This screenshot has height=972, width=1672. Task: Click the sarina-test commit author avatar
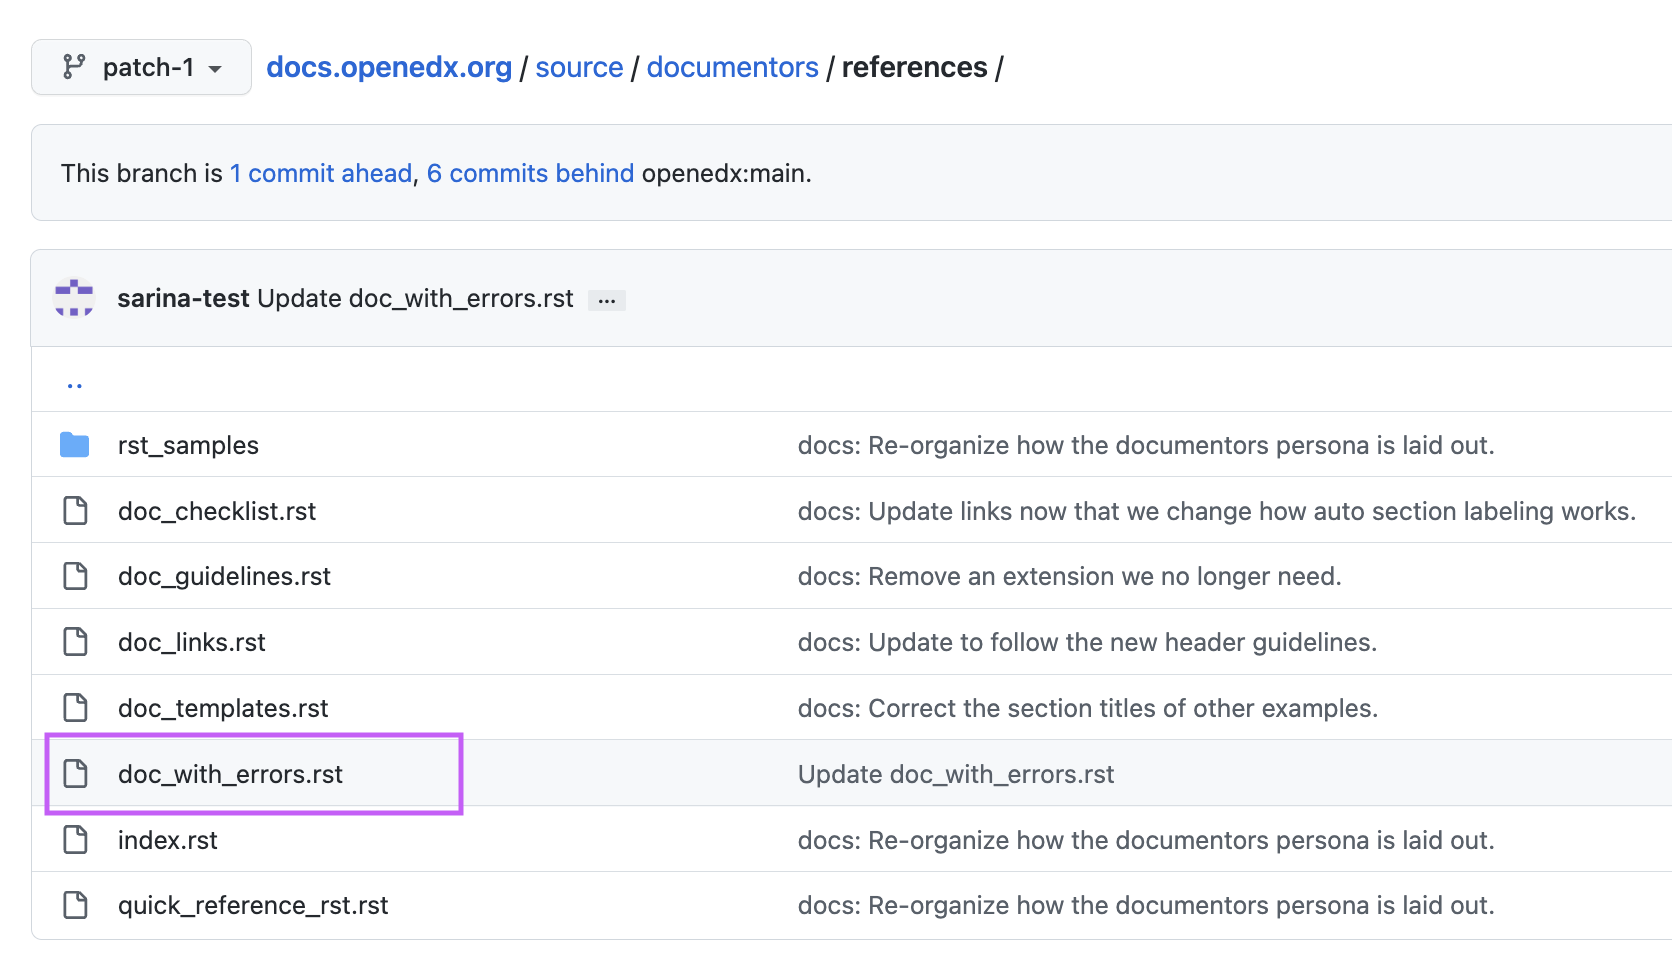point(73,298)
